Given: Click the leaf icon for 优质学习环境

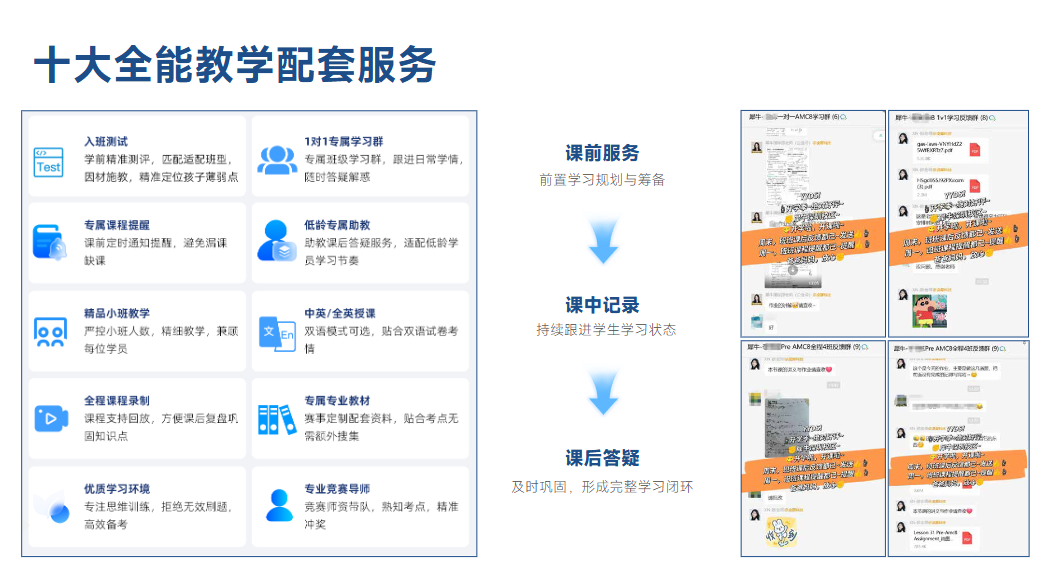Looking at the screenshot, I should [52, 507].
